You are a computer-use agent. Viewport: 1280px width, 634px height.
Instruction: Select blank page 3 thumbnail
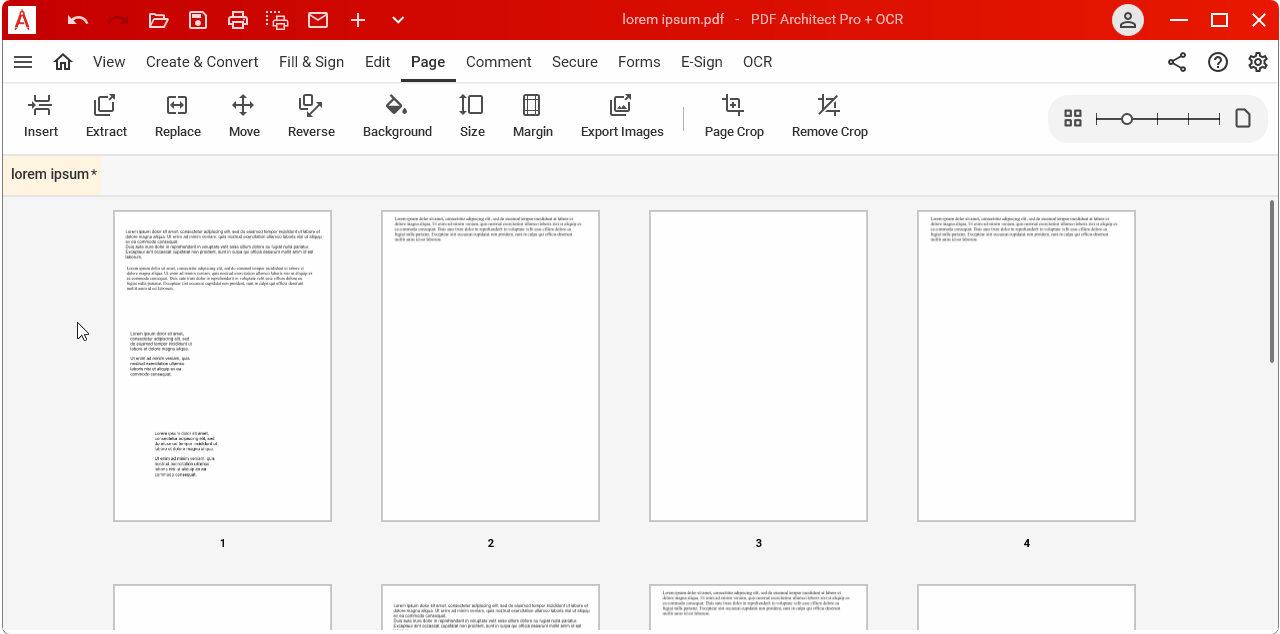[x=758, y=366]
